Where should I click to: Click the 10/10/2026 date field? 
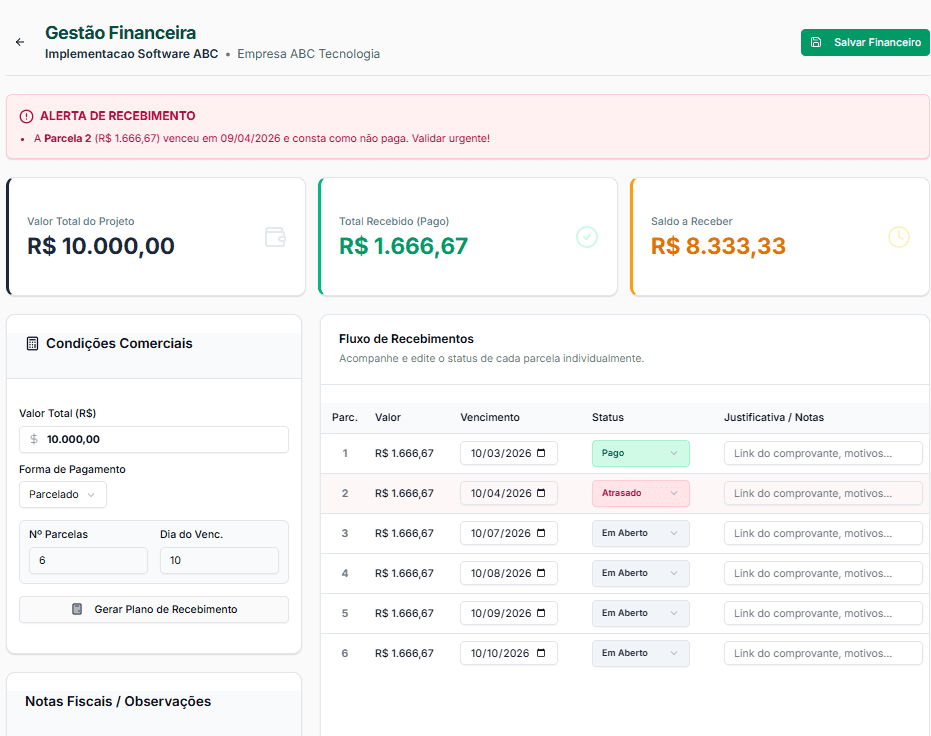(509, 653)
